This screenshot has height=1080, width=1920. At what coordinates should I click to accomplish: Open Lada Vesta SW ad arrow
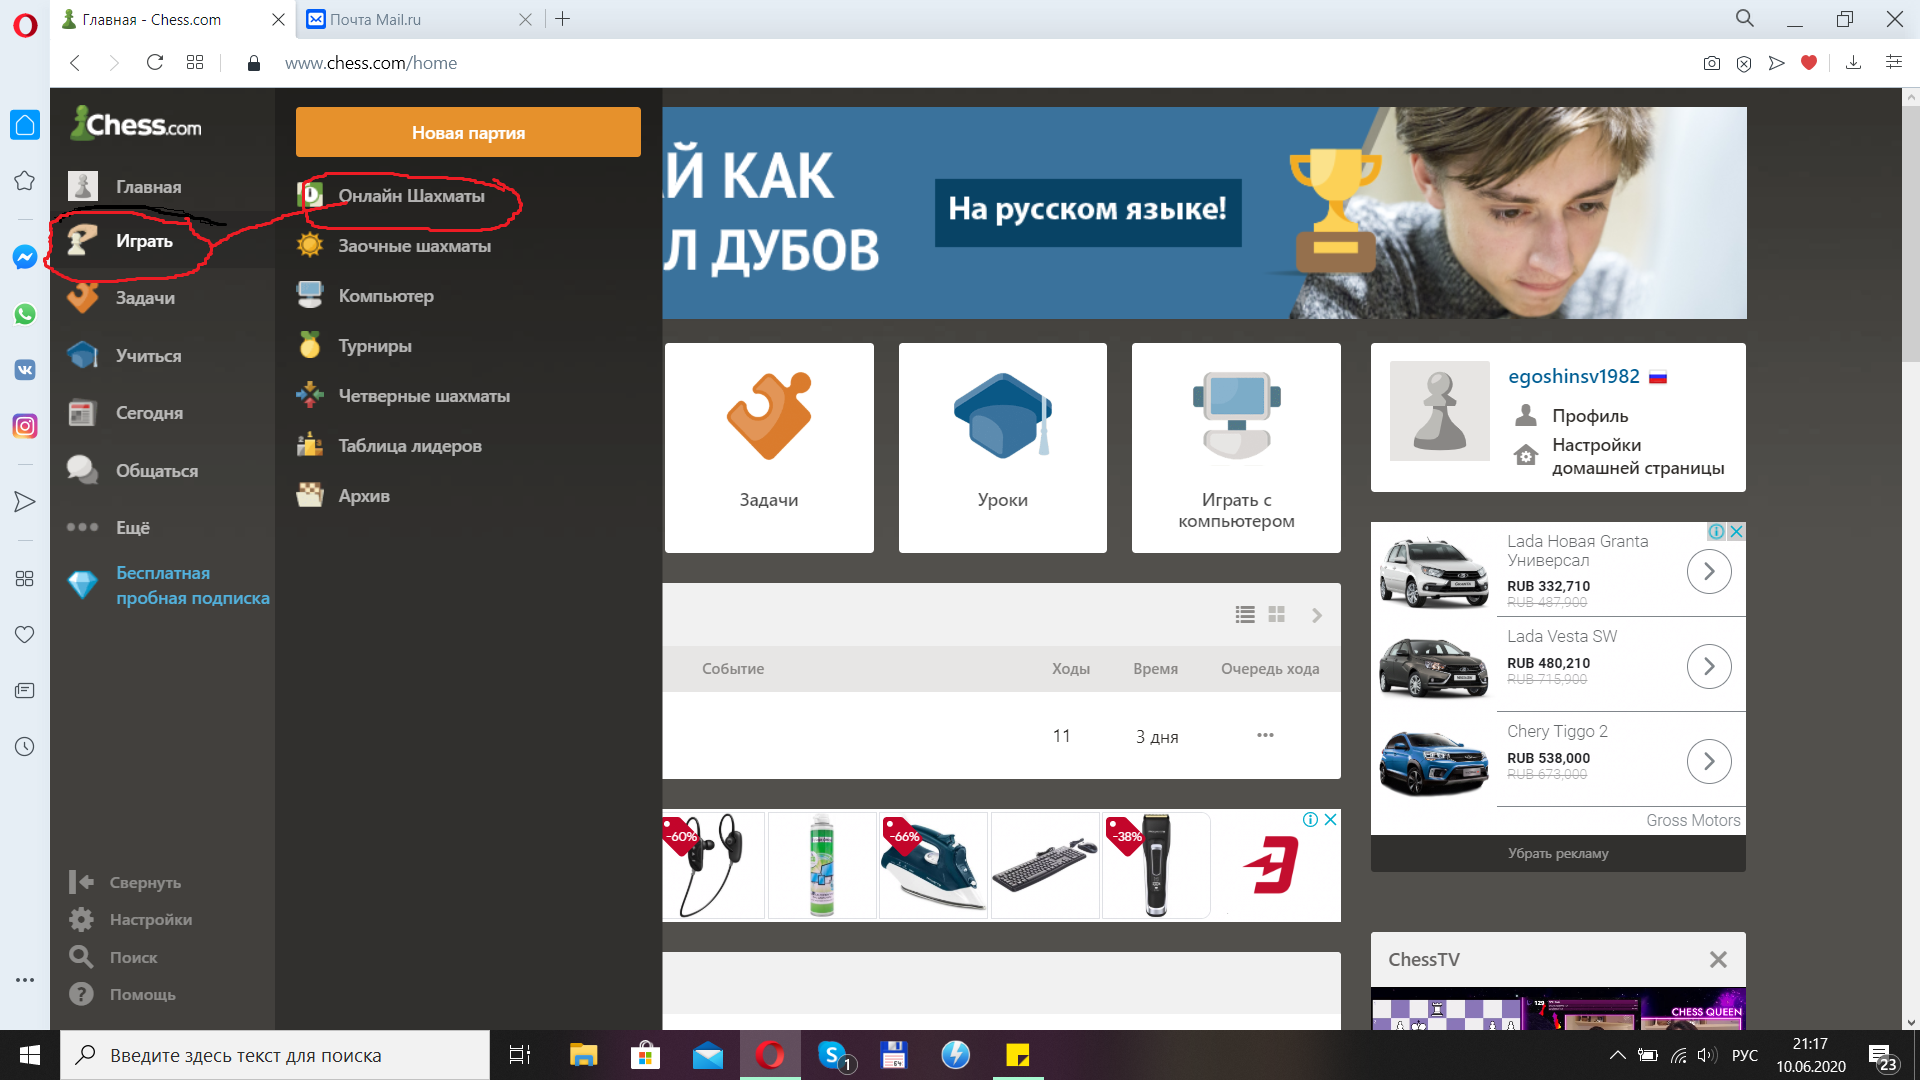[x=1709, y=666]
